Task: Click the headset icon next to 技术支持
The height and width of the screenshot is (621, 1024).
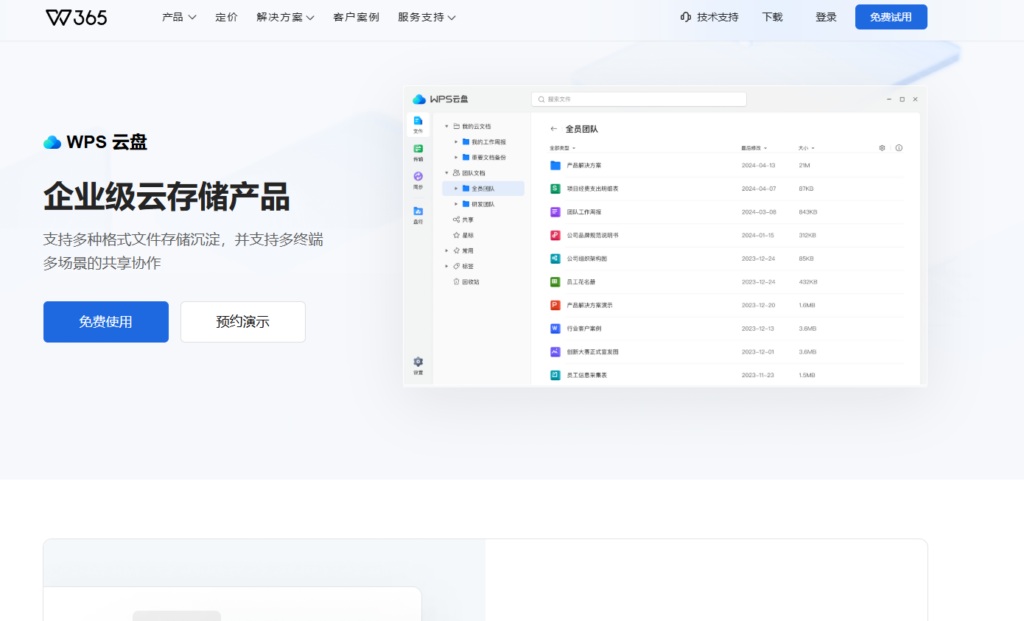Action: click(x=684, y=16)
